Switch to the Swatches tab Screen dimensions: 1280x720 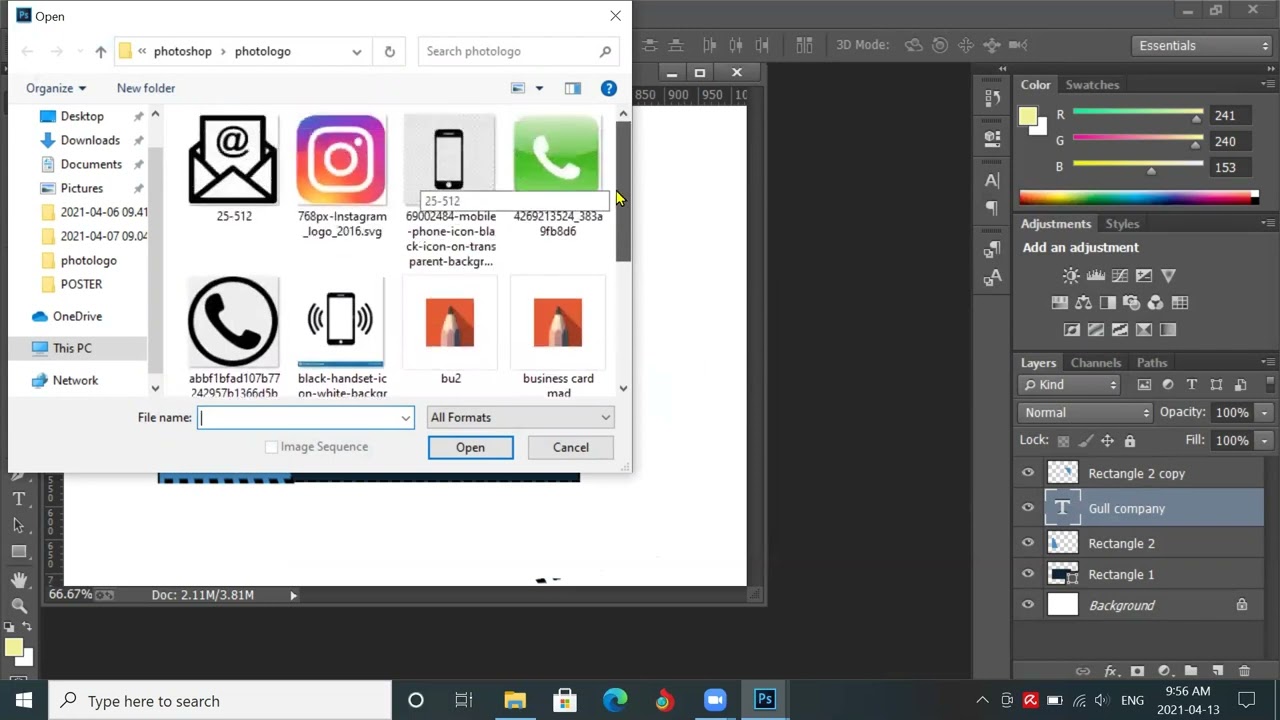pos(1092,85)
